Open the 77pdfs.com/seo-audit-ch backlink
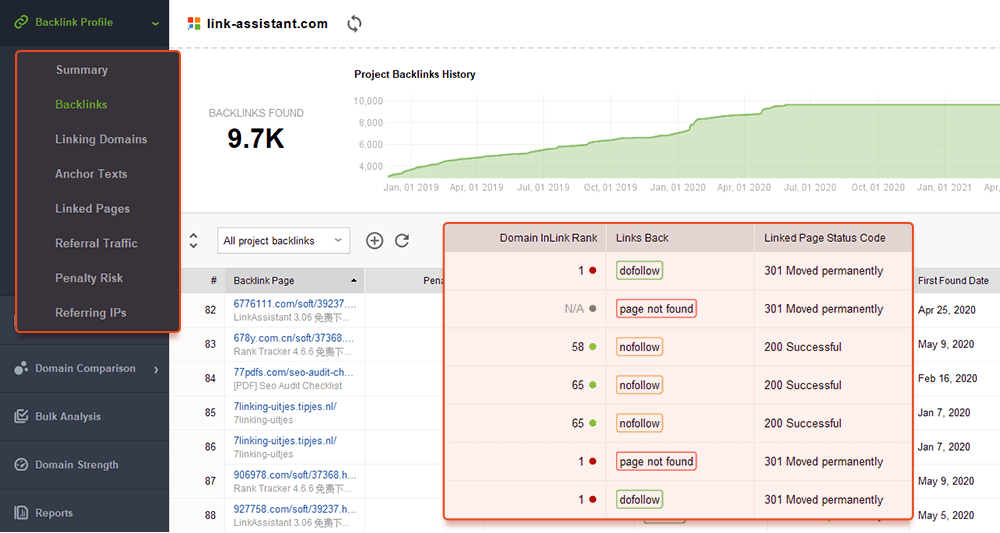The image size is (1000, 533). 293,372
